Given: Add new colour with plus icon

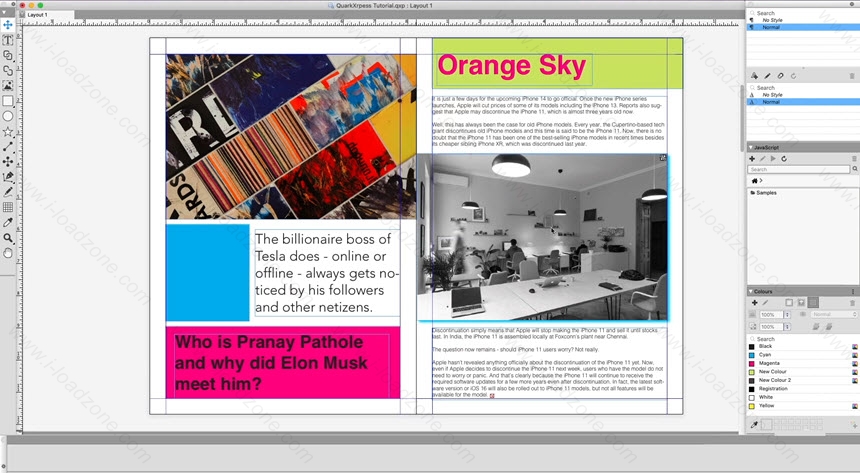Looking at the screenshot, I should tap(754, 302).
